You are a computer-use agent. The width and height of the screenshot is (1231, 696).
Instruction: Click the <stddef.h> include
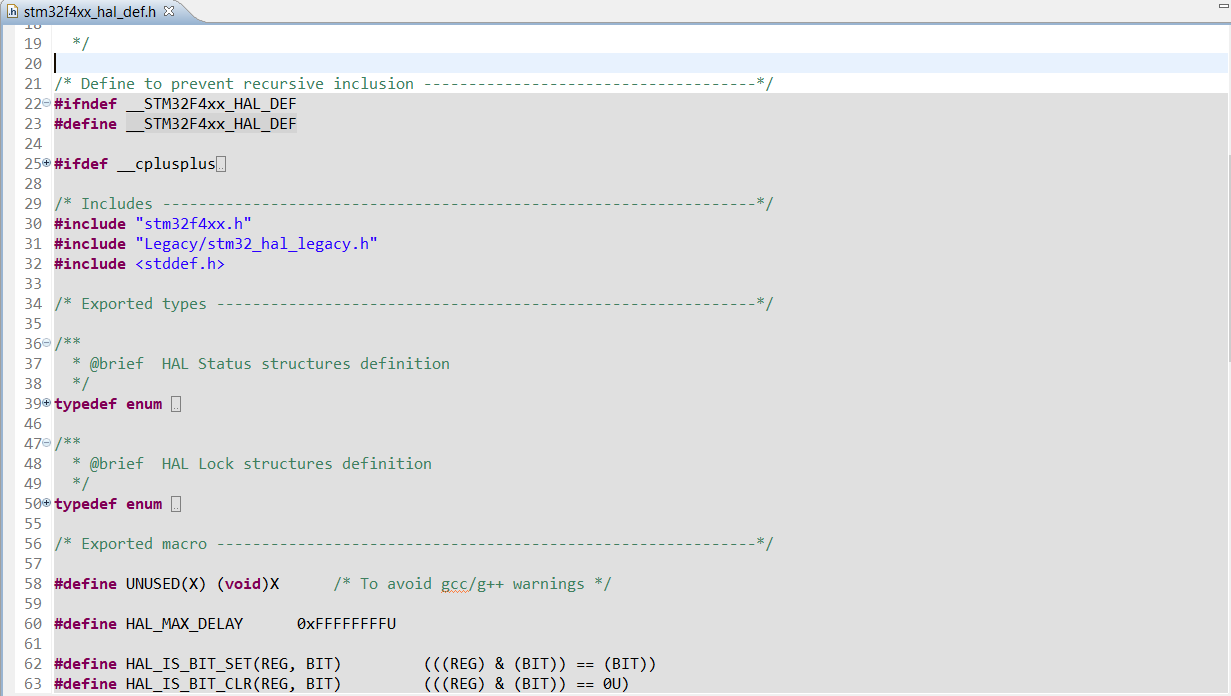[180, 264]
